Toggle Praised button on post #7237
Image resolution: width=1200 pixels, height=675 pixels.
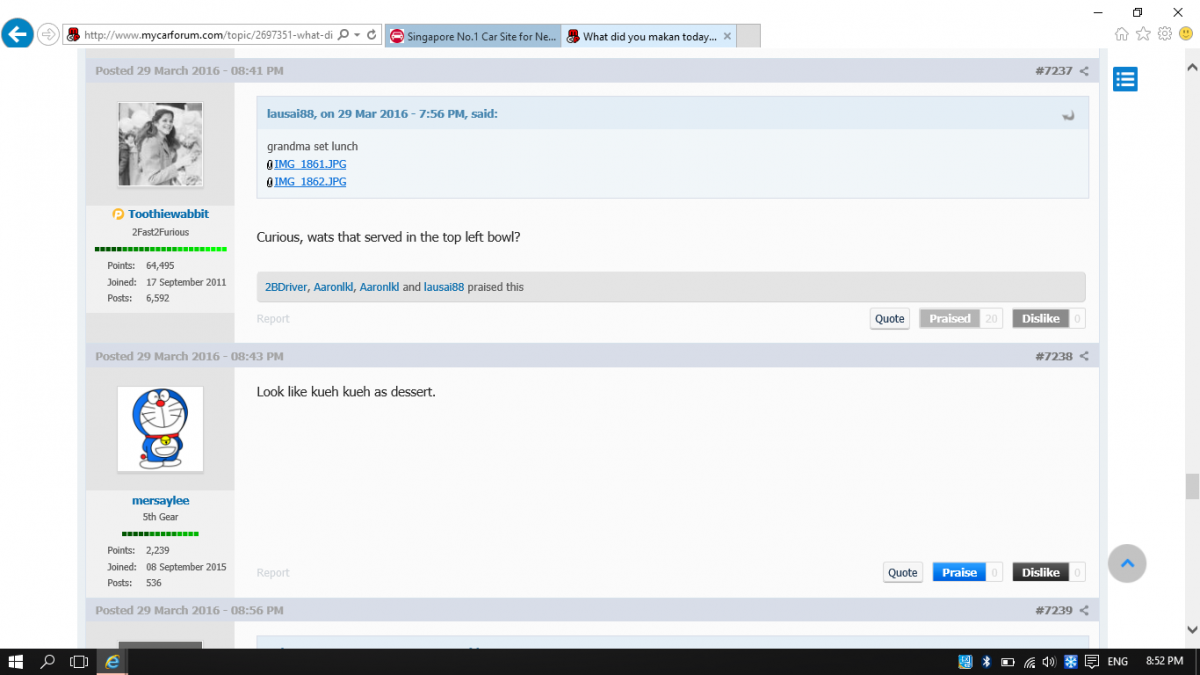(949, 319)
